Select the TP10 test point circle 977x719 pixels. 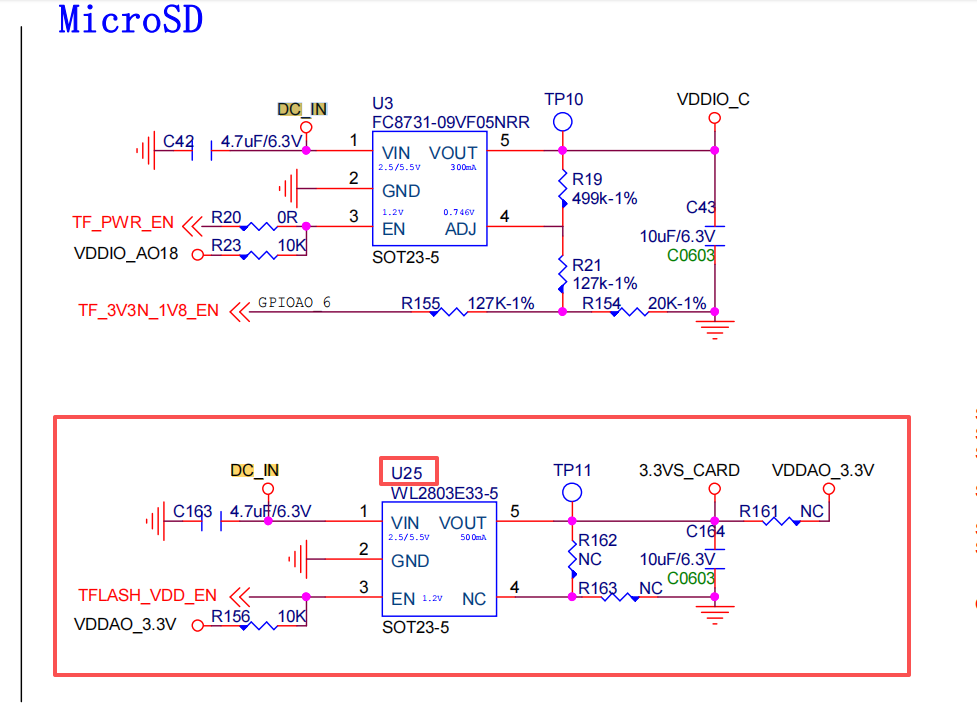pos(563,122)
